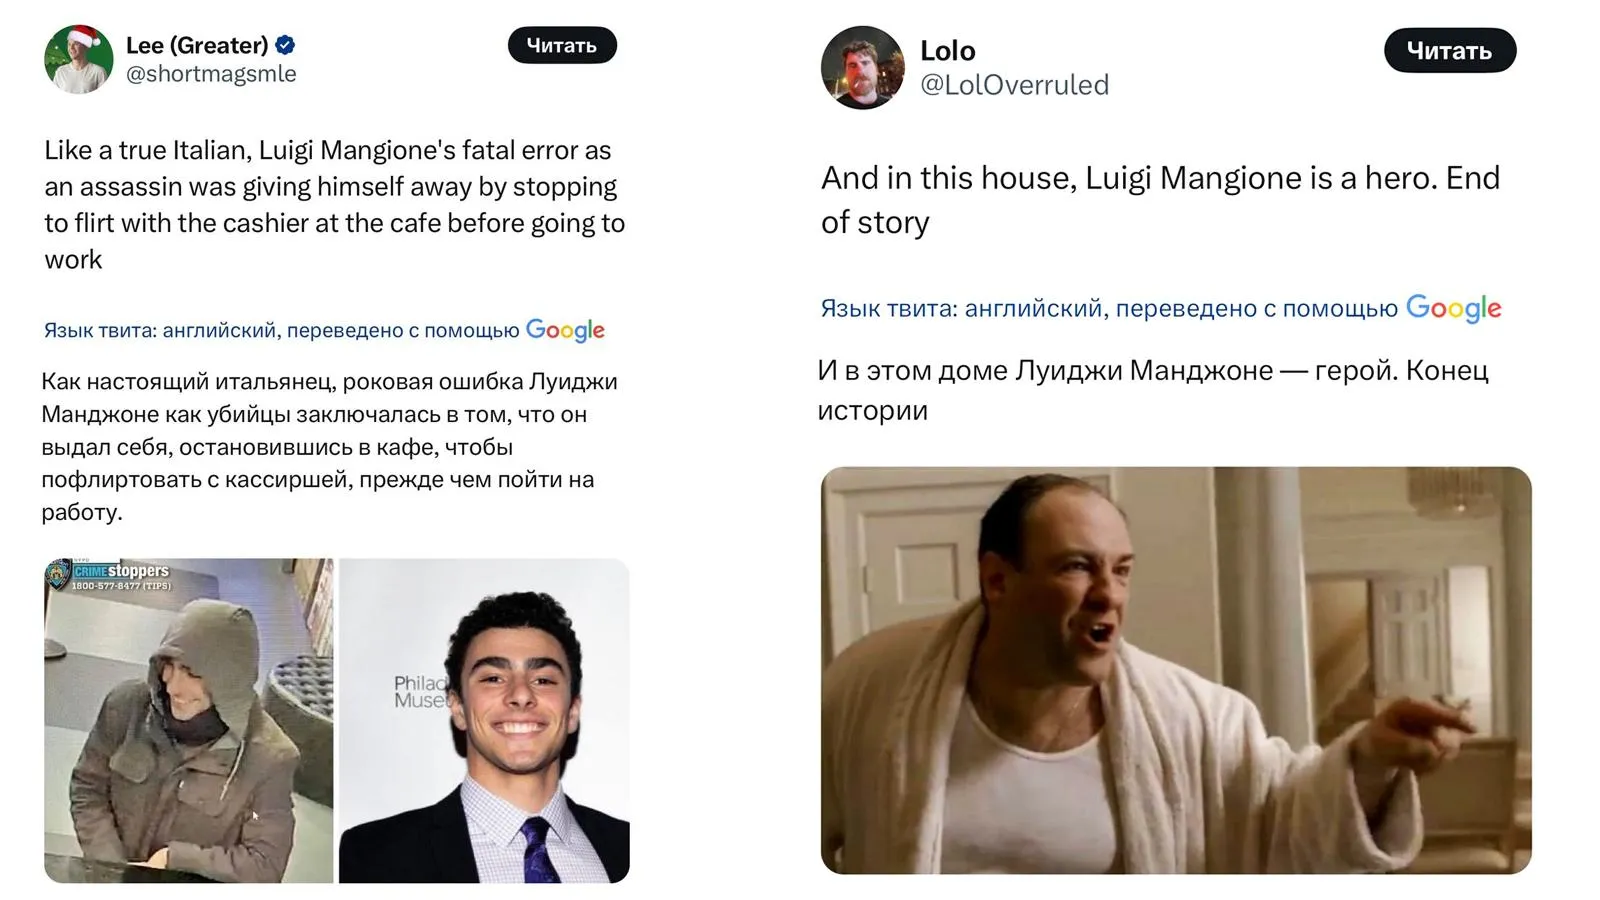Click left tweet's Язык твита translation notice
1600x900 pixels.
pos(282,330)
